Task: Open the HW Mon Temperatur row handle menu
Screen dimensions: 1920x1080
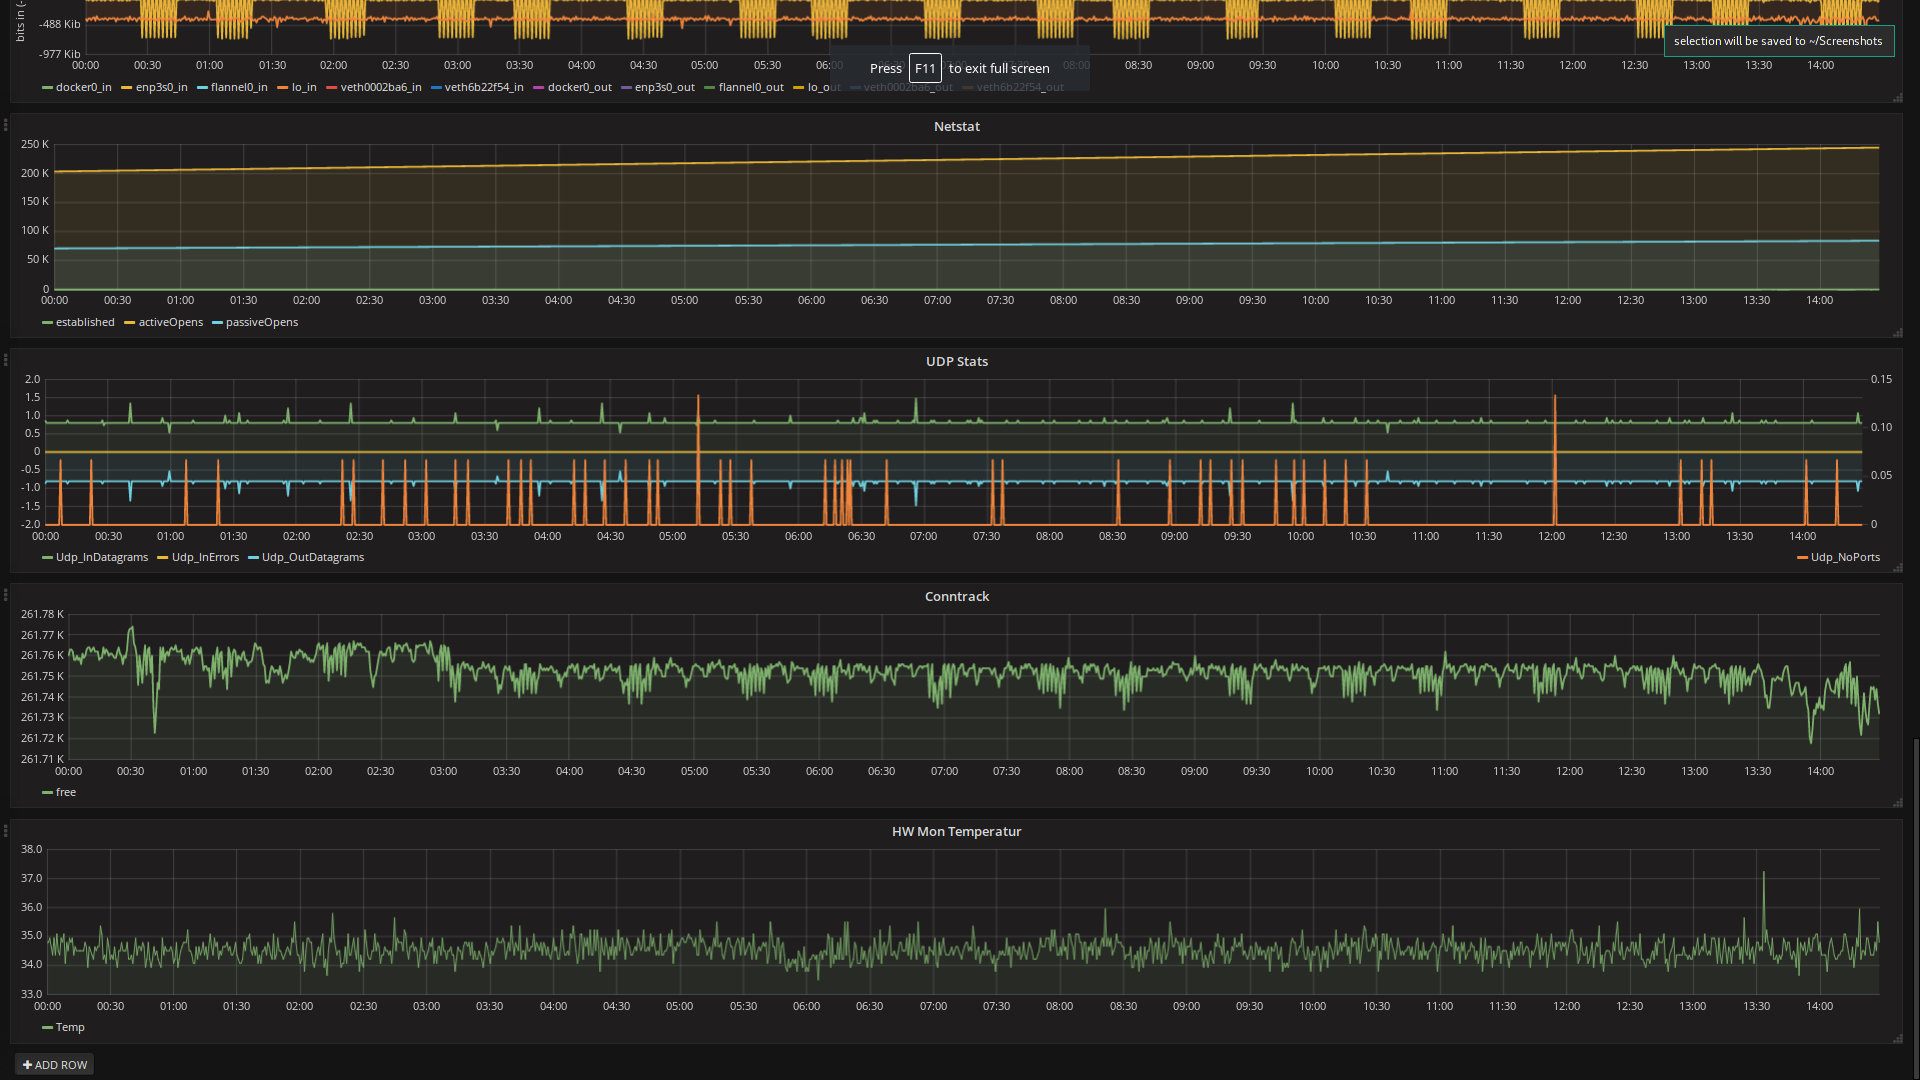Action: click(5, 830)
